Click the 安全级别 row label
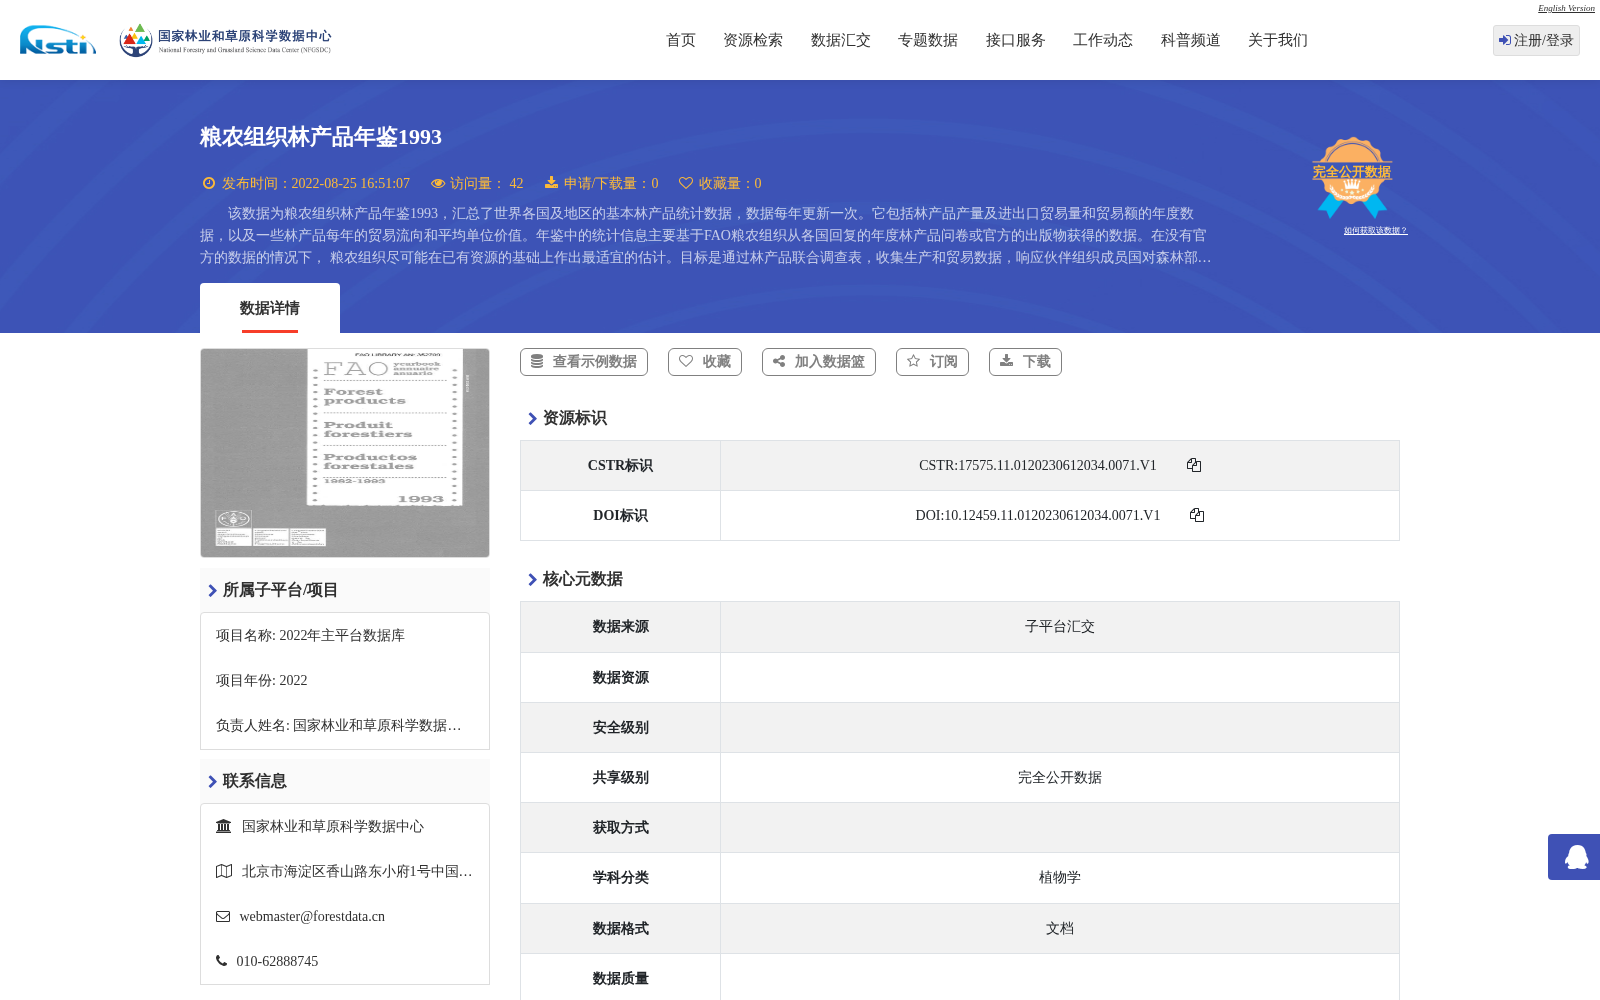Viewport: 1600px width, 1000px height. tap(620, 727)
